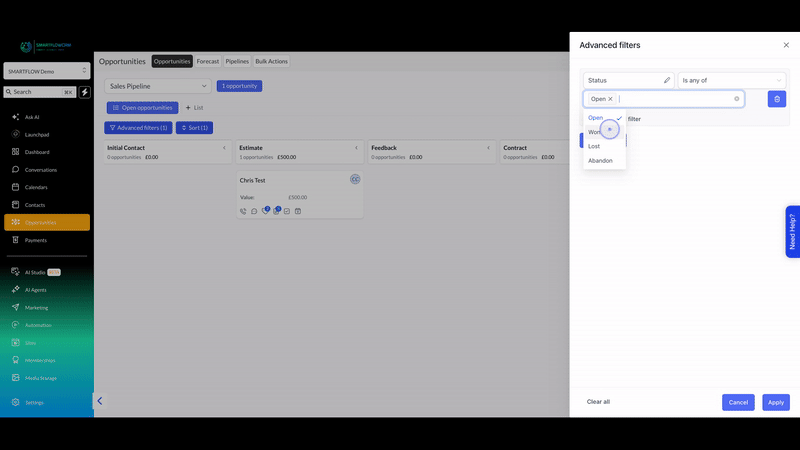Deselect the checked Open option

pyautogui.click(x=605, y=118)
